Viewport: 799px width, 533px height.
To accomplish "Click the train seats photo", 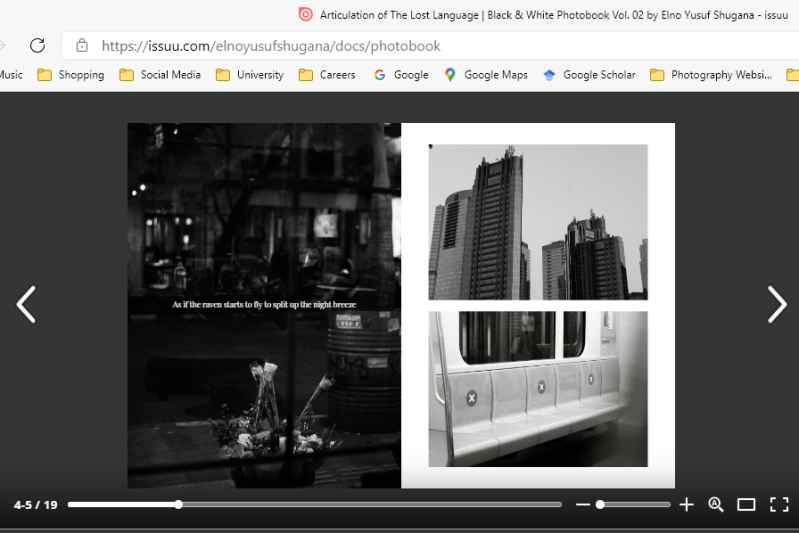I will coord(538,389).
